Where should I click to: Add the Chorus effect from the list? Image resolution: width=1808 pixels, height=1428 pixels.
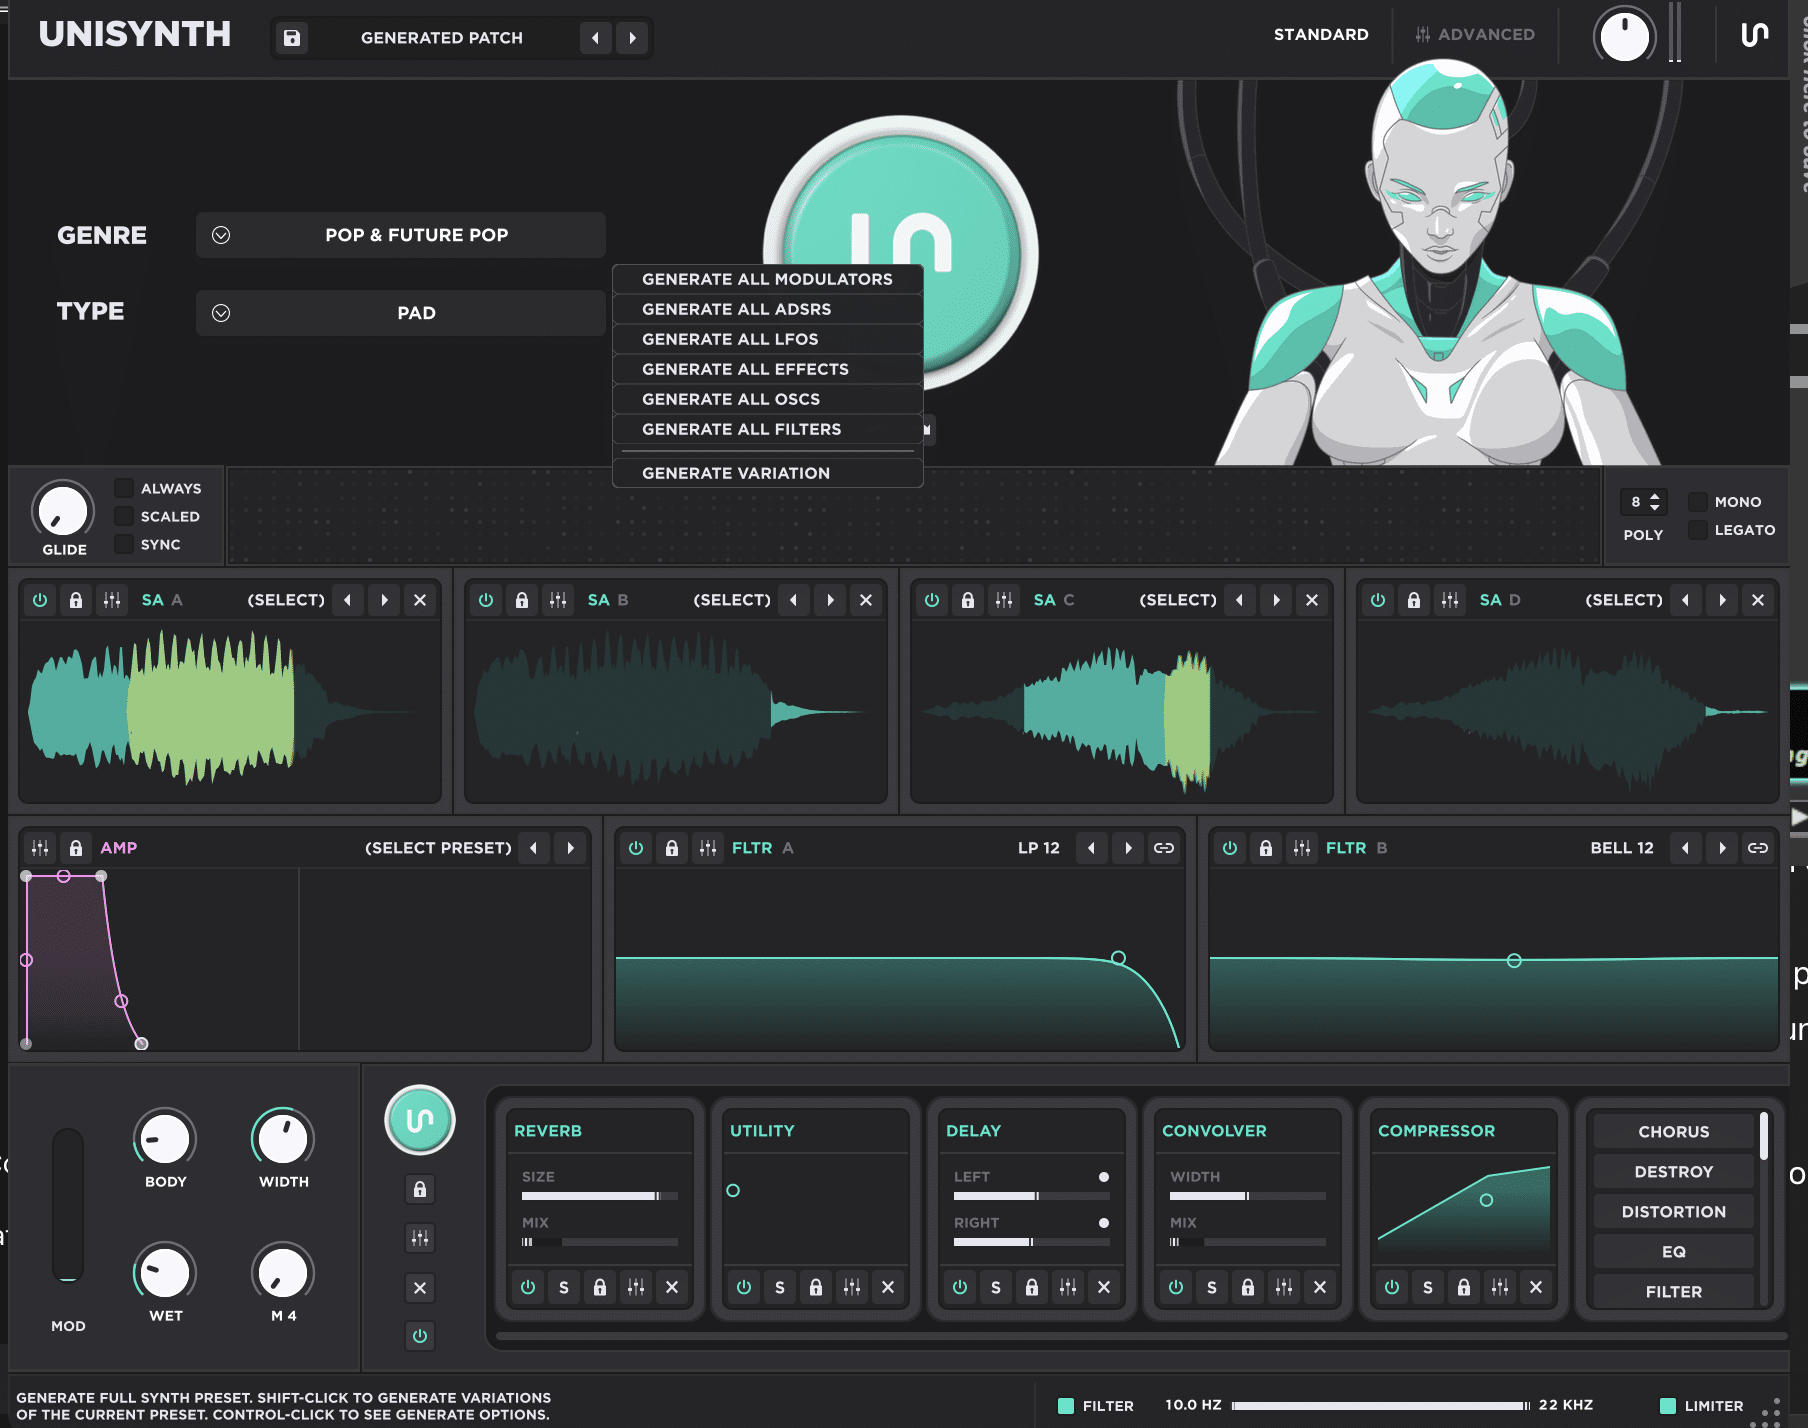click(x=1673, y=1132)
